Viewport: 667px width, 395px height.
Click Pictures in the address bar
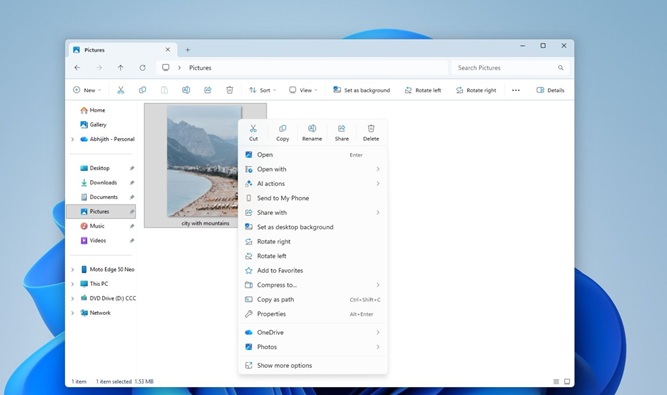(x=200, y=68)
